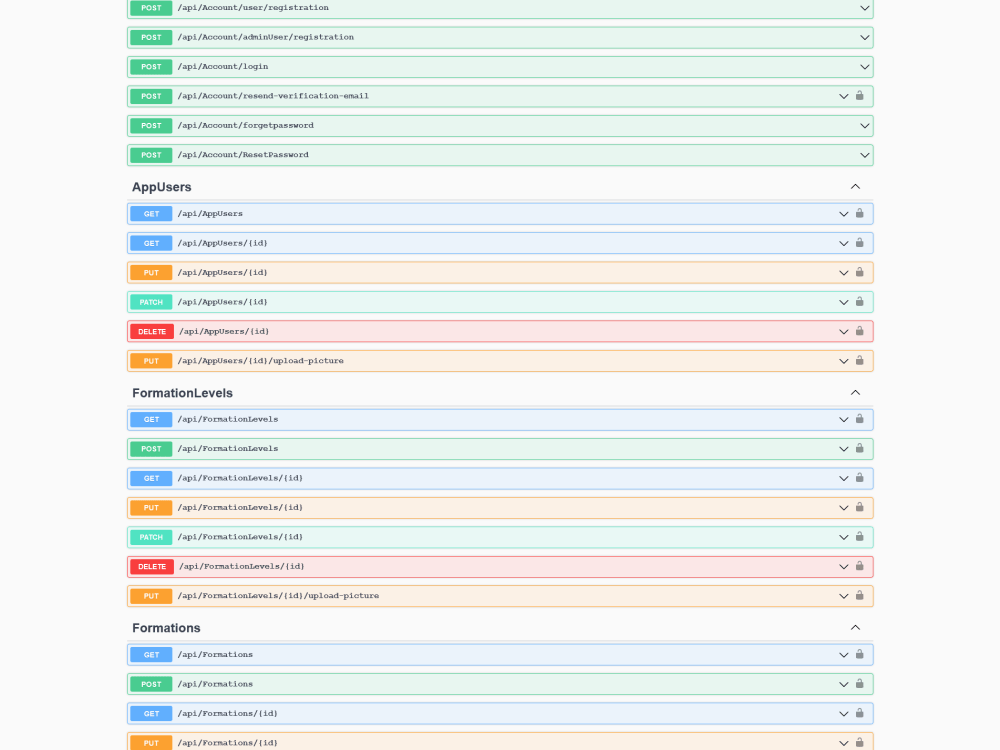Image resolution: width=1000 pixels, height=750 pixels.
Task: Expand chevron of DELETE /api/AppUsers/{id} row
Action: [x=843, y=332]
